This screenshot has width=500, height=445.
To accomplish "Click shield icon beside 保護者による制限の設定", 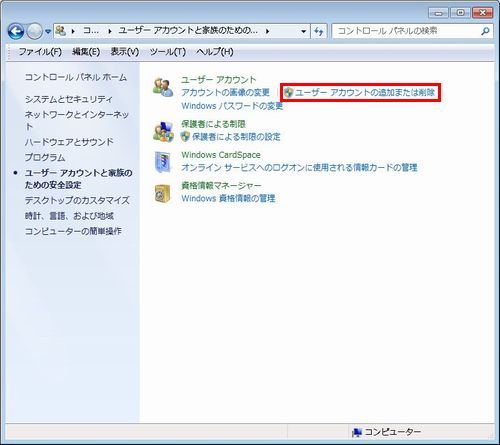I will (x=185, y=136).
